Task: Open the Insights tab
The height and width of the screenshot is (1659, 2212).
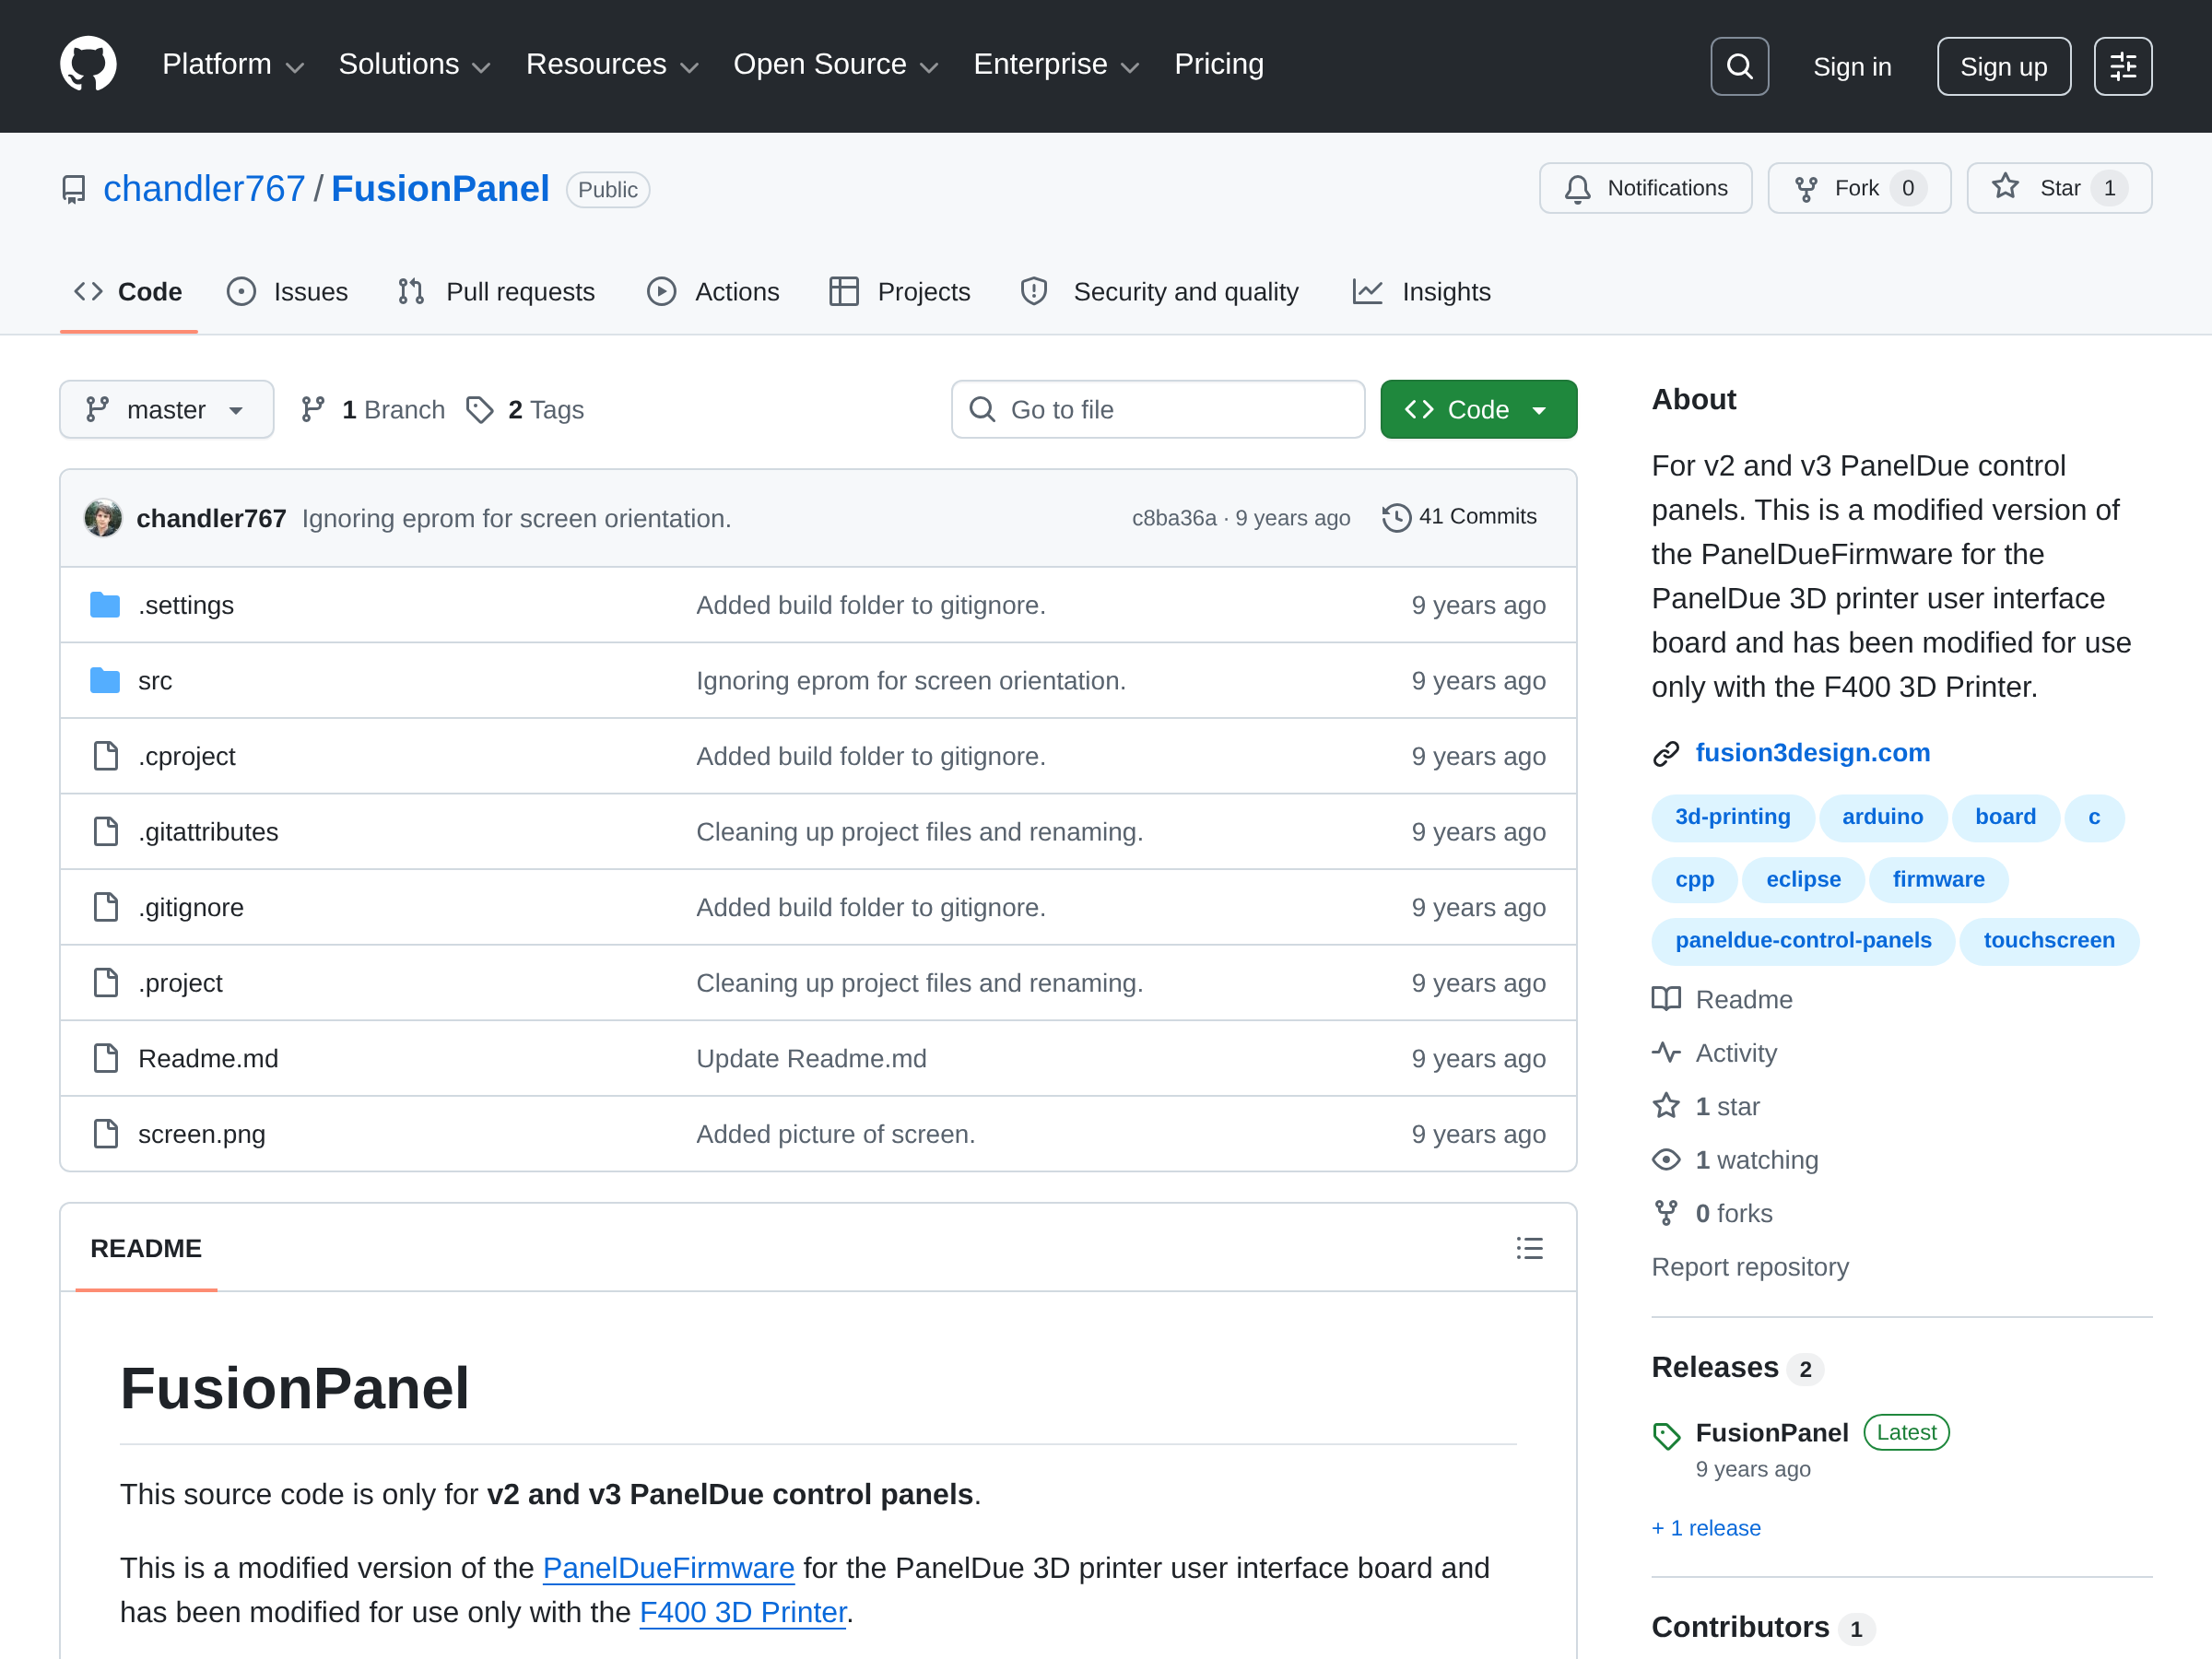Action: point(1421,292)
